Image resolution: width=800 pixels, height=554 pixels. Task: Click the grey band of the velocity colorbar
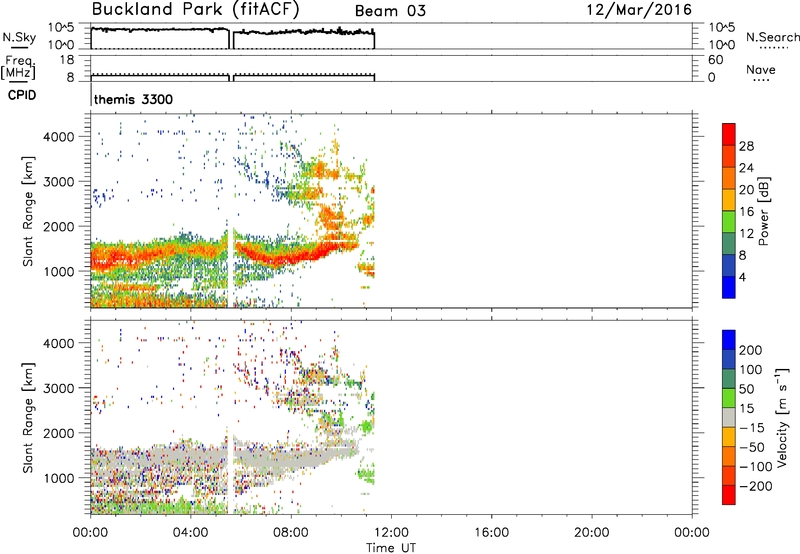pyautogui.click(x=729, y=417)
